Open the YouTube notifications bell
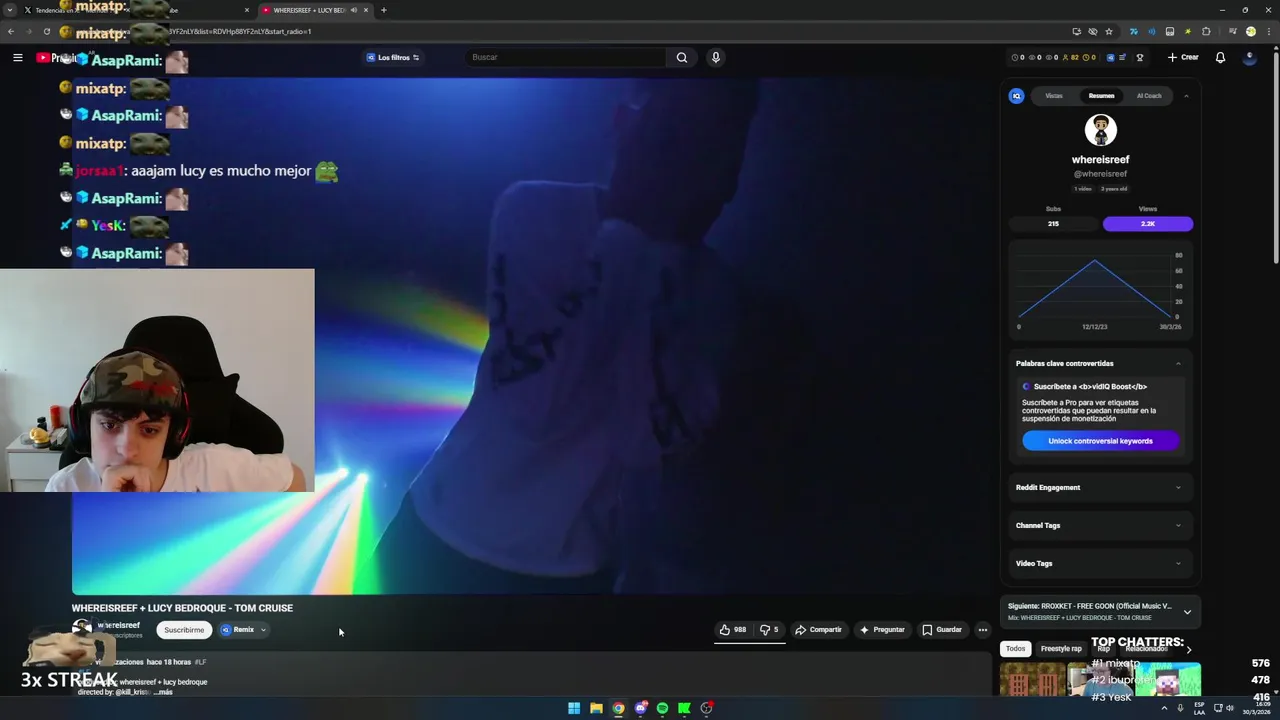1280x720 pixels. coord(1220,57)
